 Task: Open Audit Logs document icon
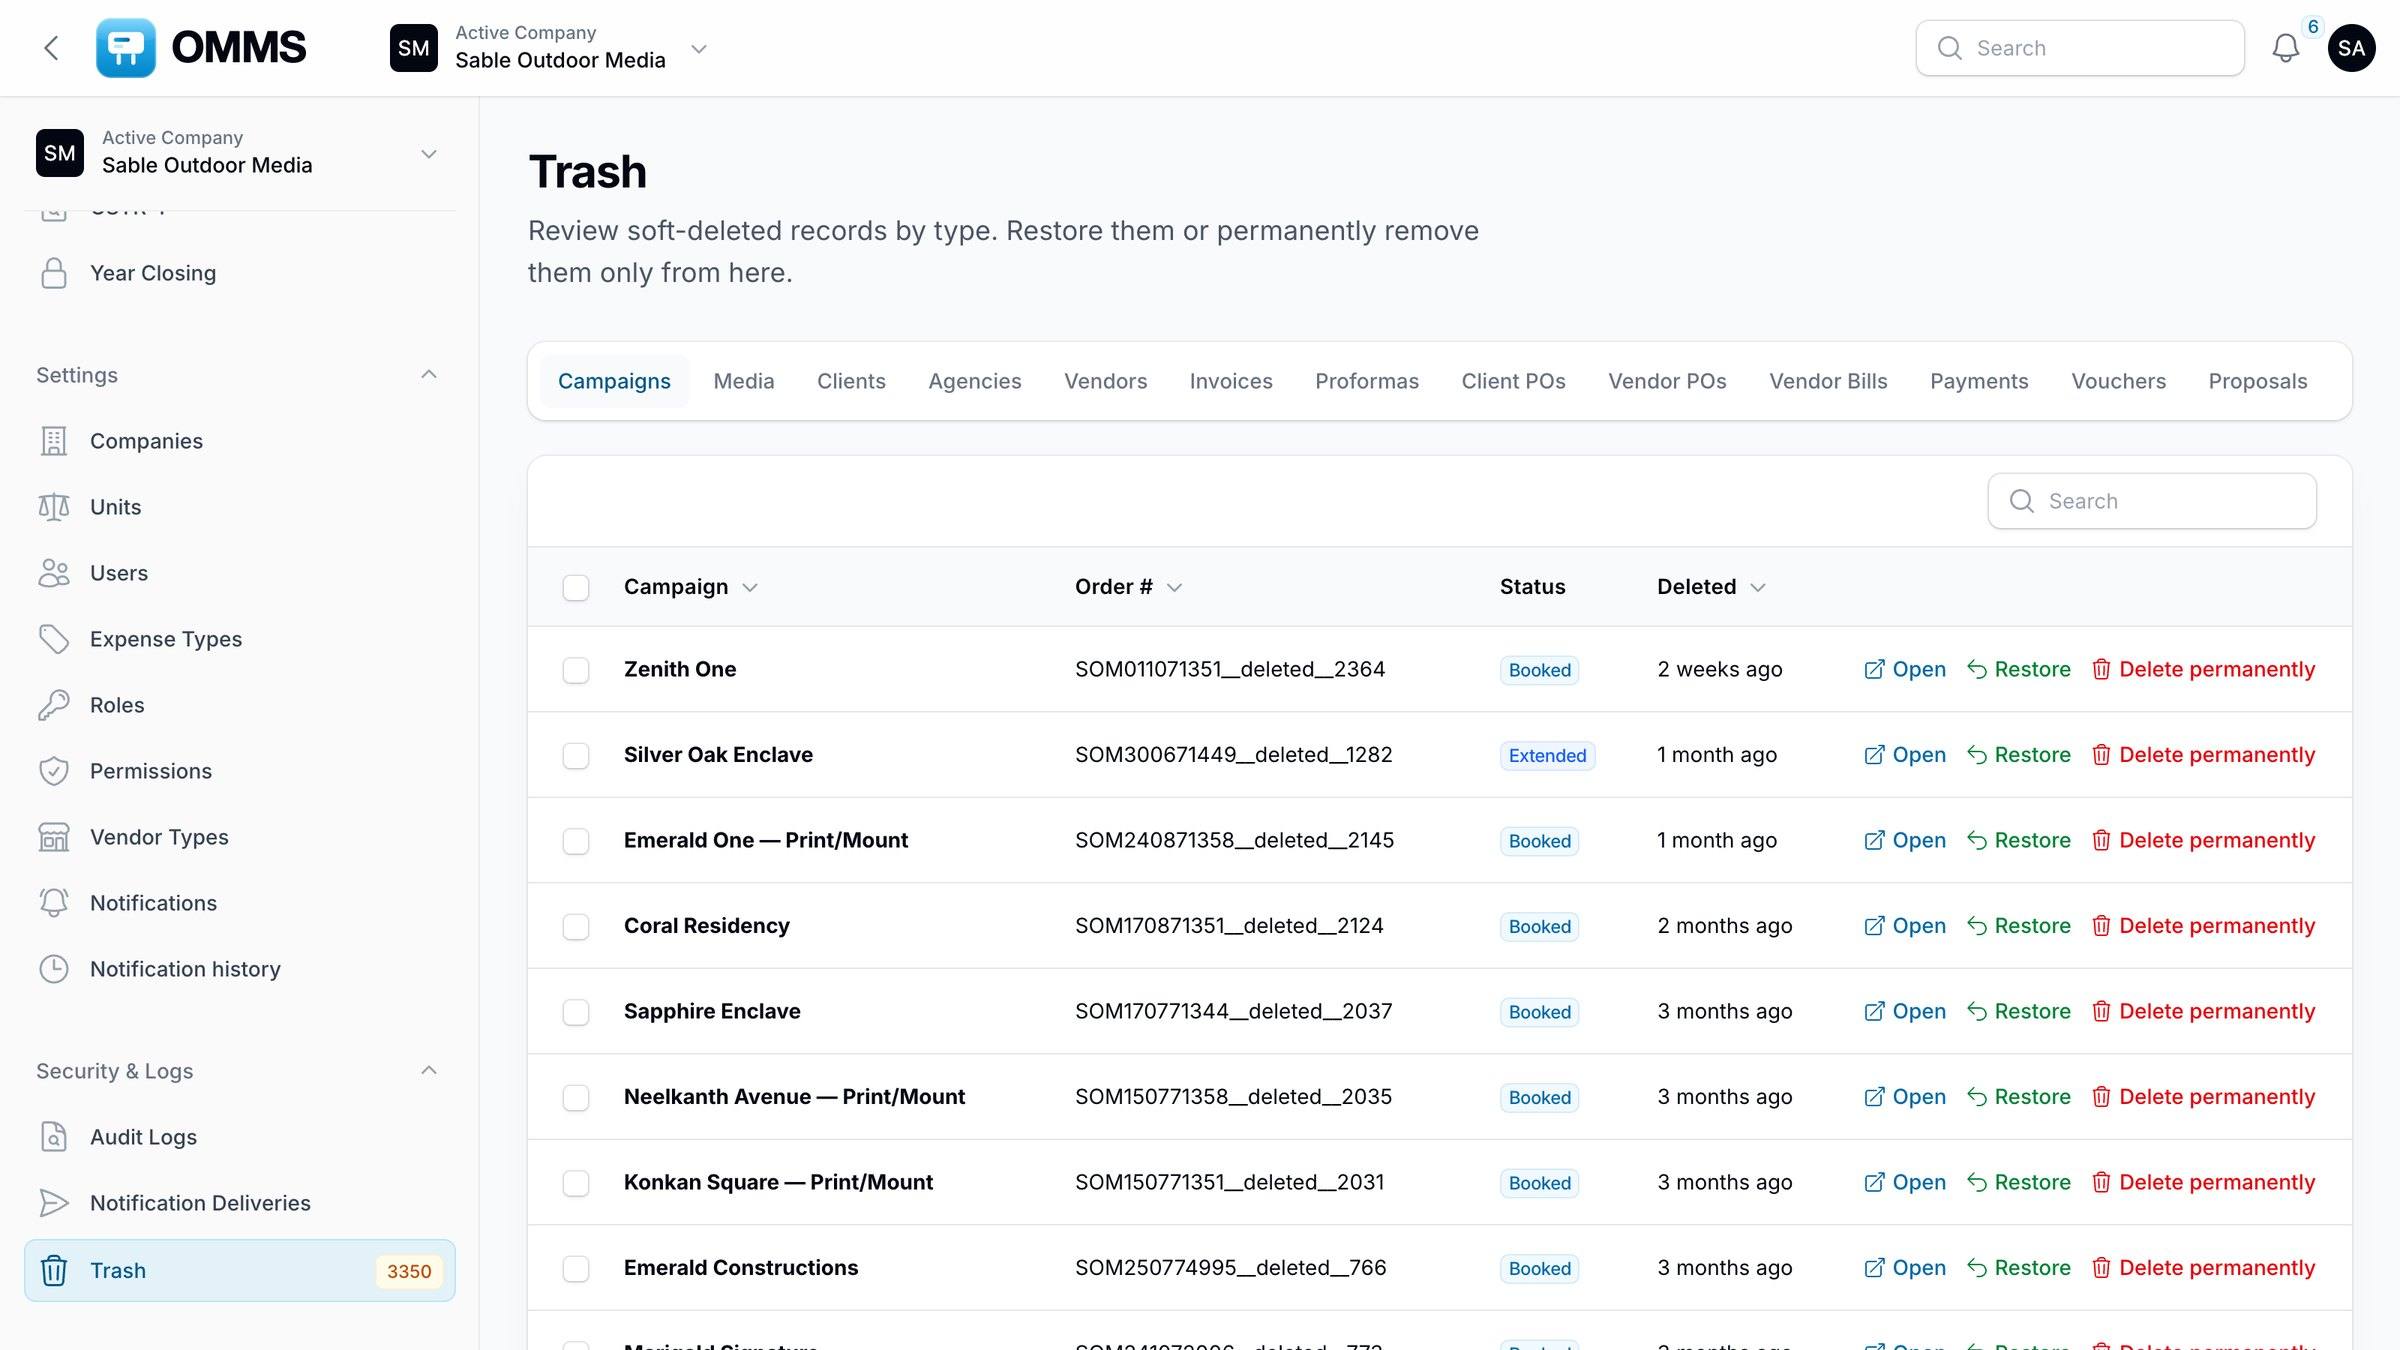[54, 1137]
